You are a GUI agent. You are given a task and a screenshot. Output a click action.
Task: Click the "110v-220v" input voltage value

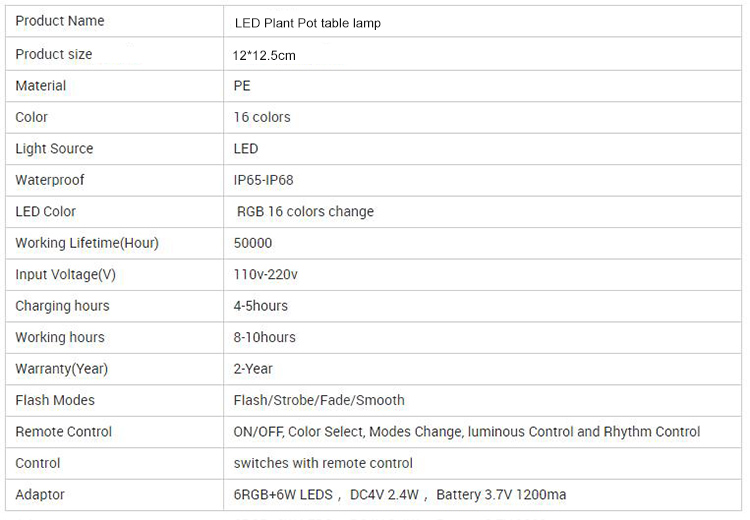click(265, 274)
